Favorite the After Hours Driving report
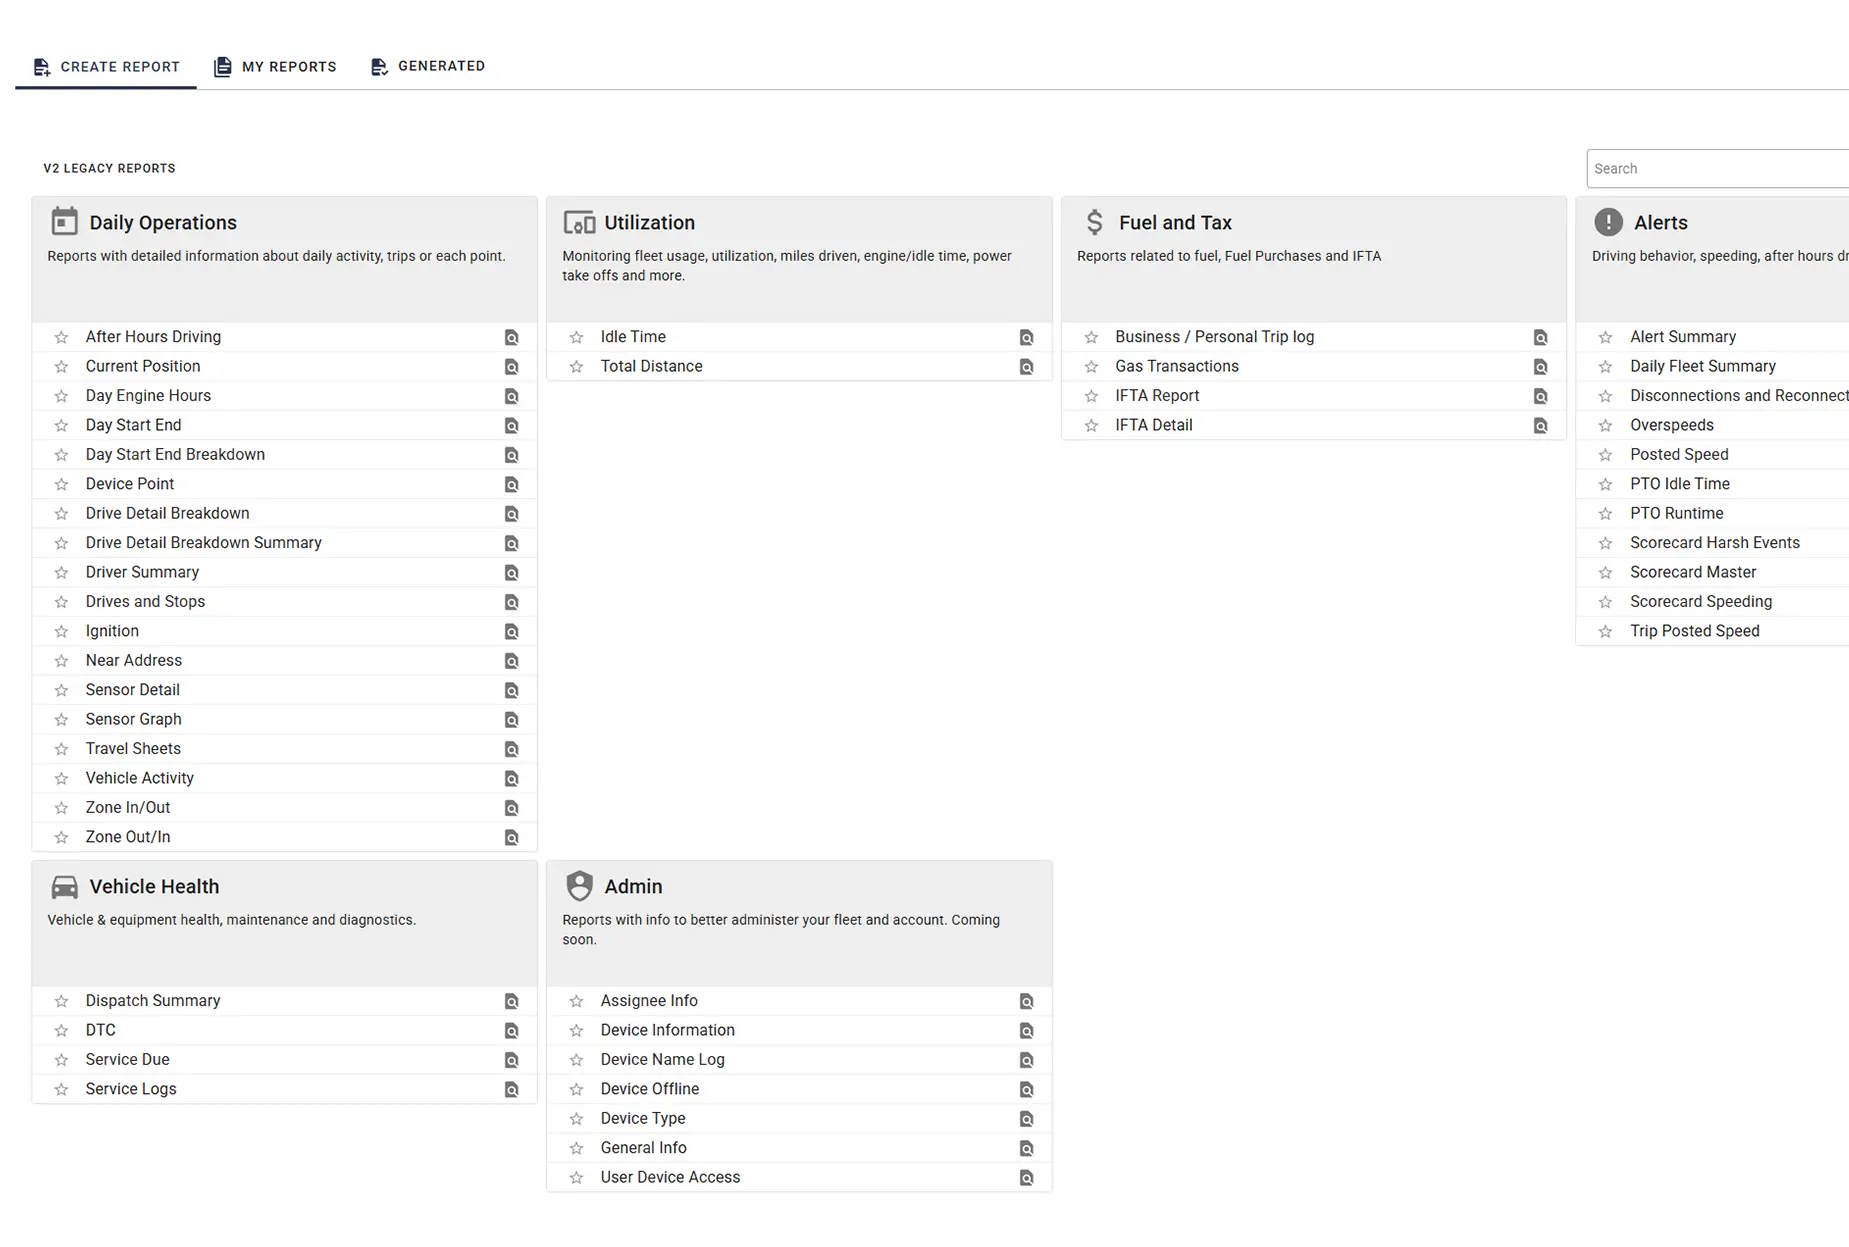1849x1247 pixels. pos(62,337)
